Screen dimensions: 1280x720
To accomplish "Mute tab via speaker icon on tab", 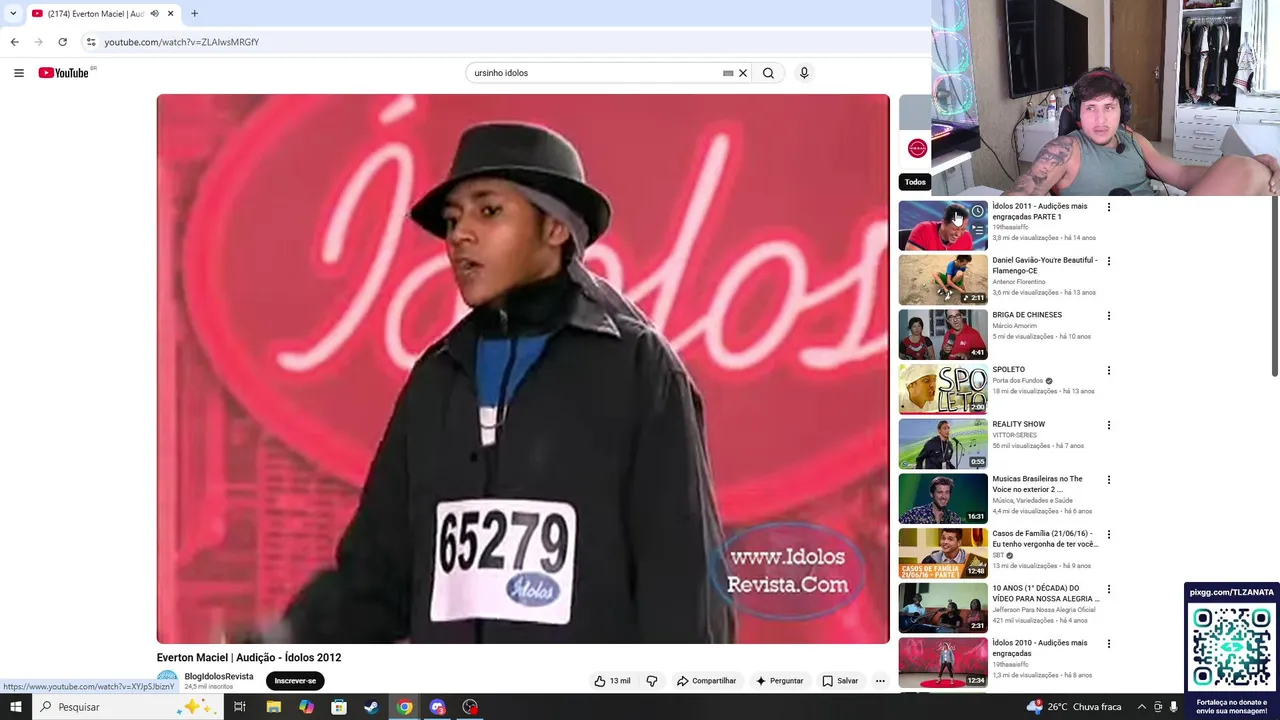I will pyautogui.click(x=154, y=14).
